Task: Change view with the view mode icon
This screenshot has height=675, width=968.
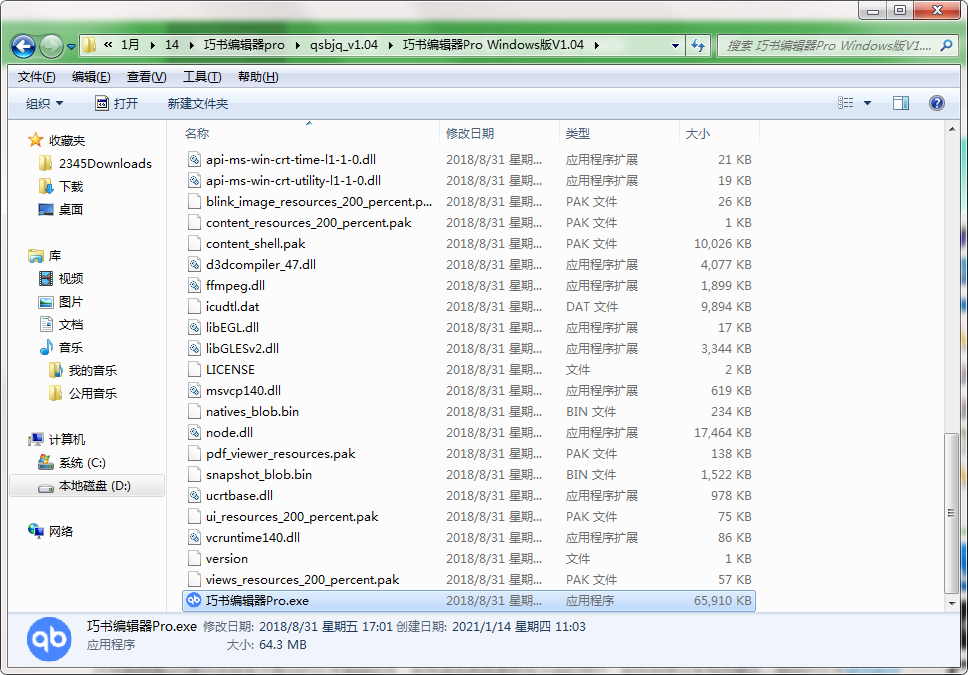Action: point(846,103)
